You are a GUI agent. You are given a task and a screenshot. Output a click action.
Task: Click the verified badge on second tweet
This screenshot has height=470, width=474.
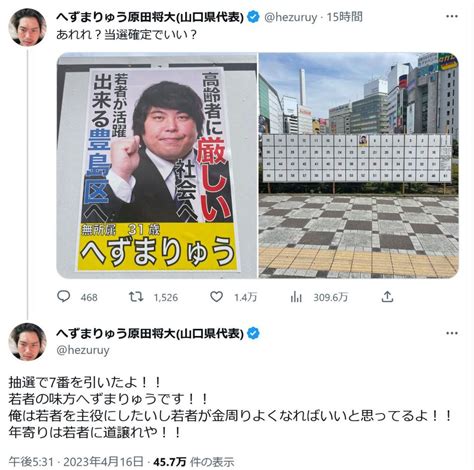click(254, 333)
